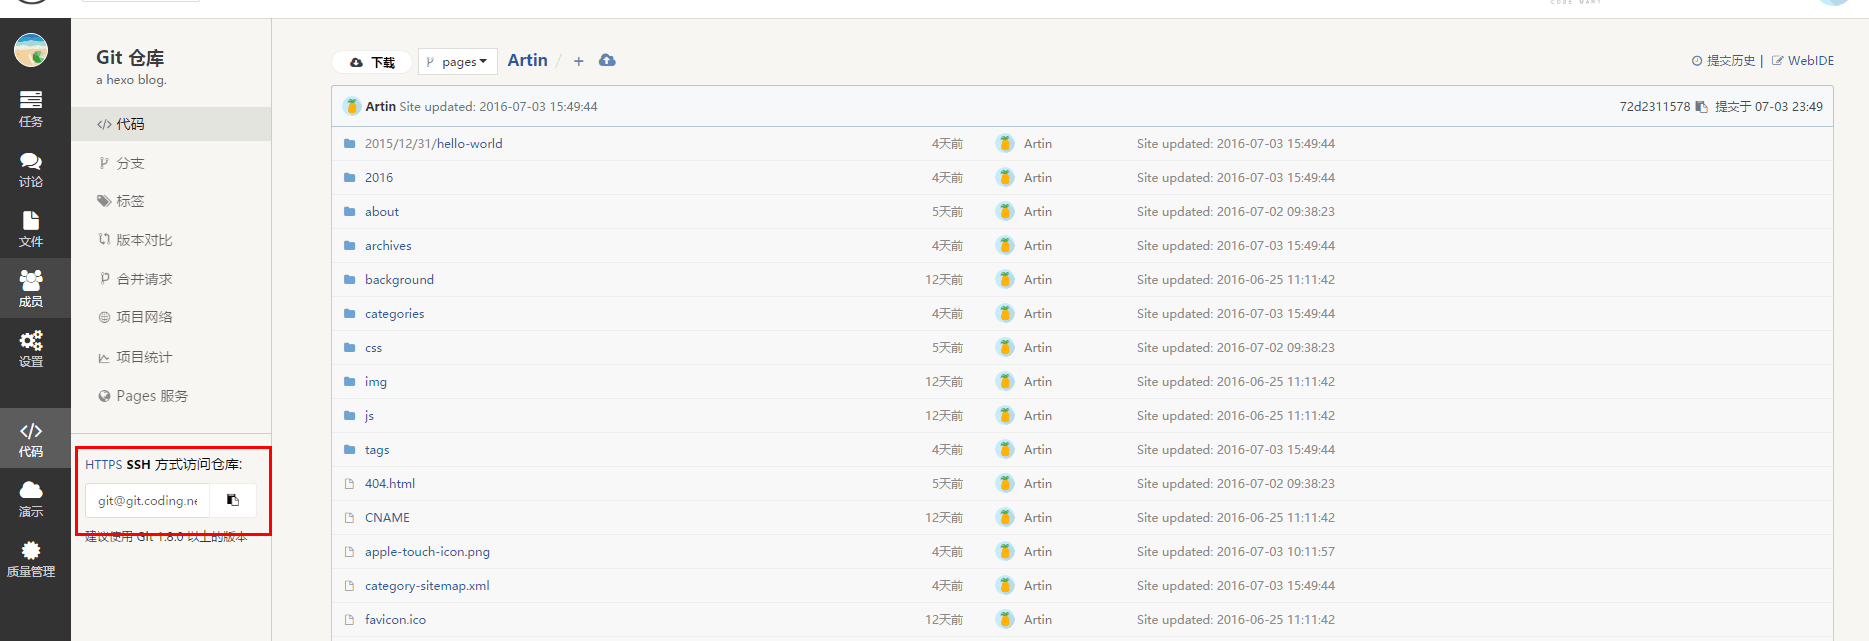The image size is (1869, 641).
Task: Copy the SSH repository URL
Action: (x=233, y=500)
